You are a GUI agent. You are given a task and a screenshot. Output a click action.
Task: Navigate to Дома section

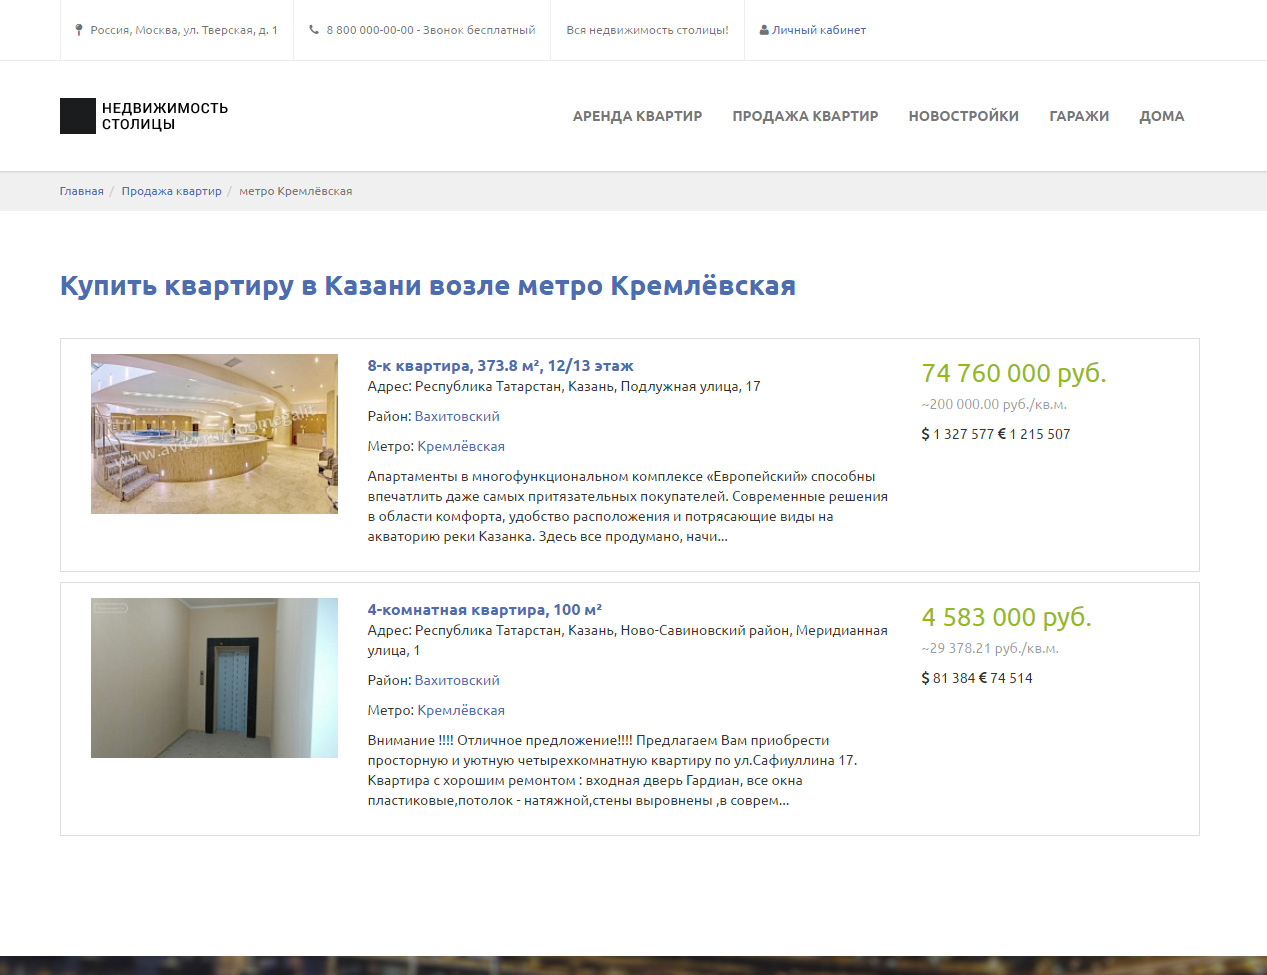1162,116
